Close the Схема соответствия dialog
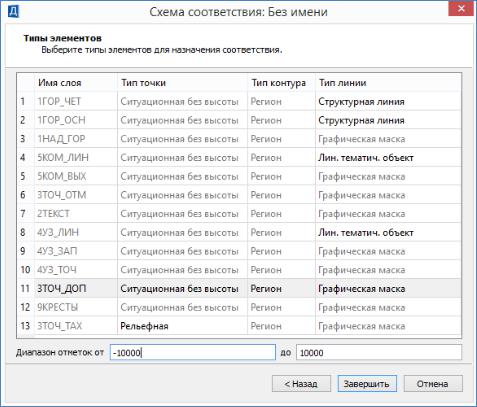 [x=461, y=8]
